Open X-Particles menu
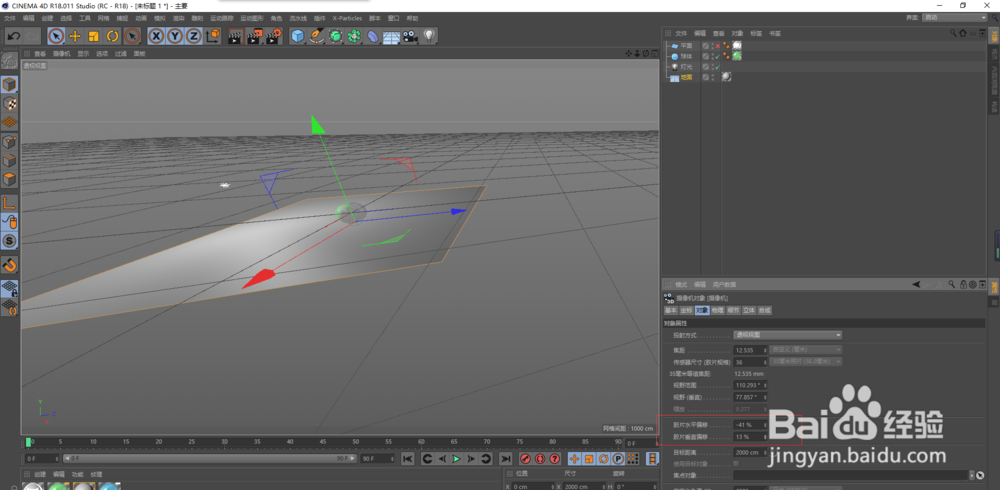Screen dimensions: 1000x490 tap(347, 19)
